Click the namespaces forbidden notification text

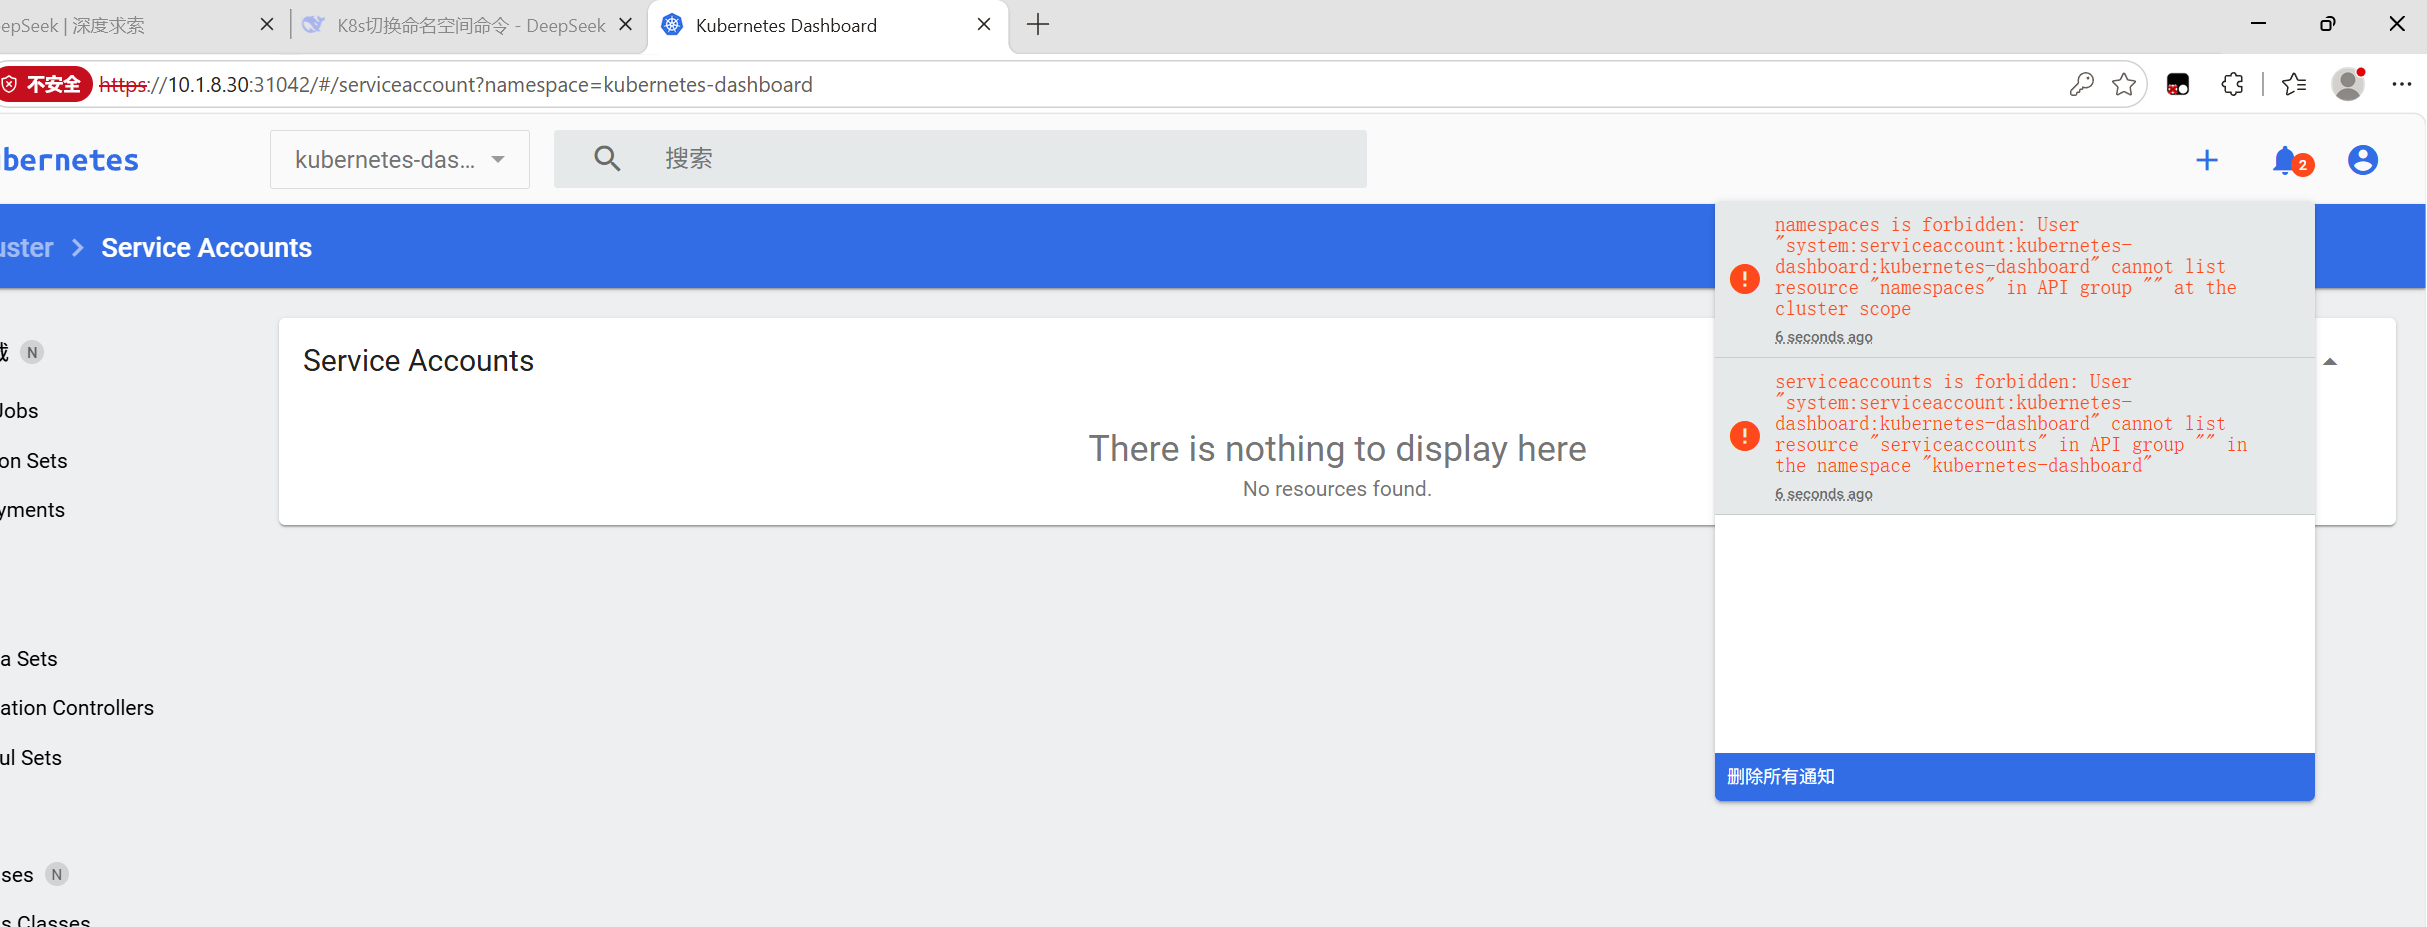pos(2005,267)
